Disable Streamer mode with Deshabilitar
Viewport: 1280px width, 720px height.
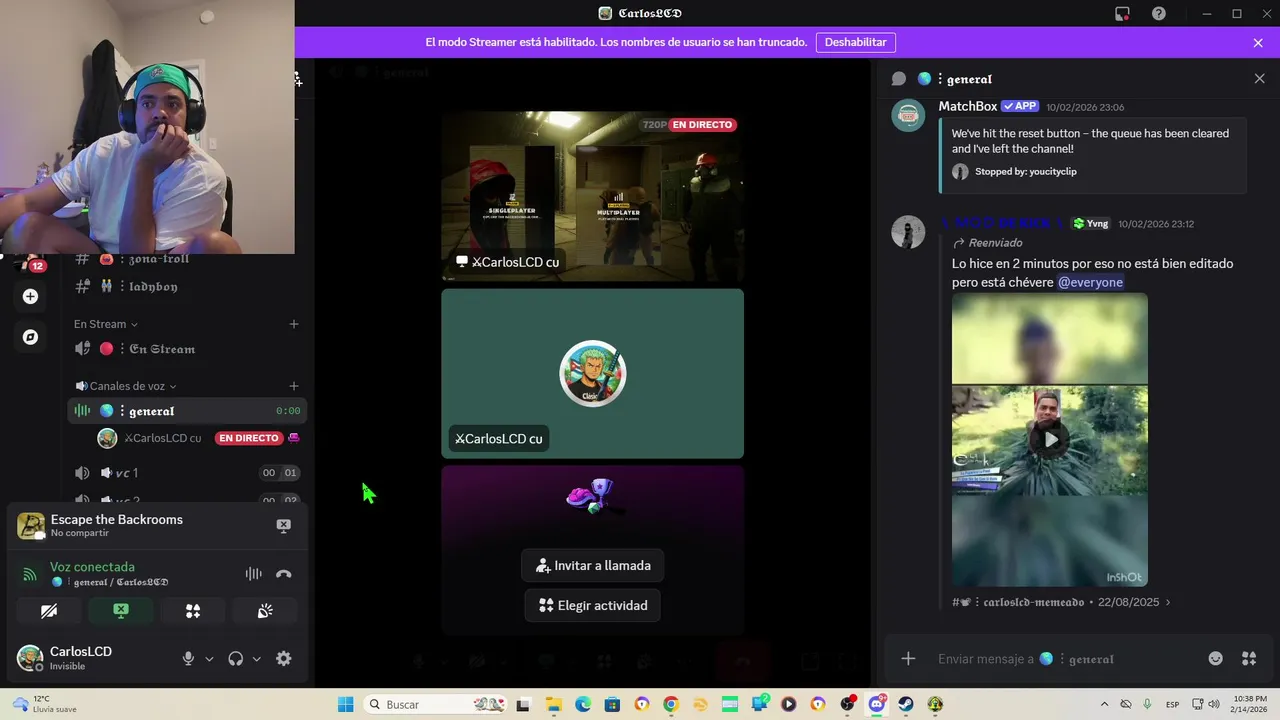pos(856,42)
